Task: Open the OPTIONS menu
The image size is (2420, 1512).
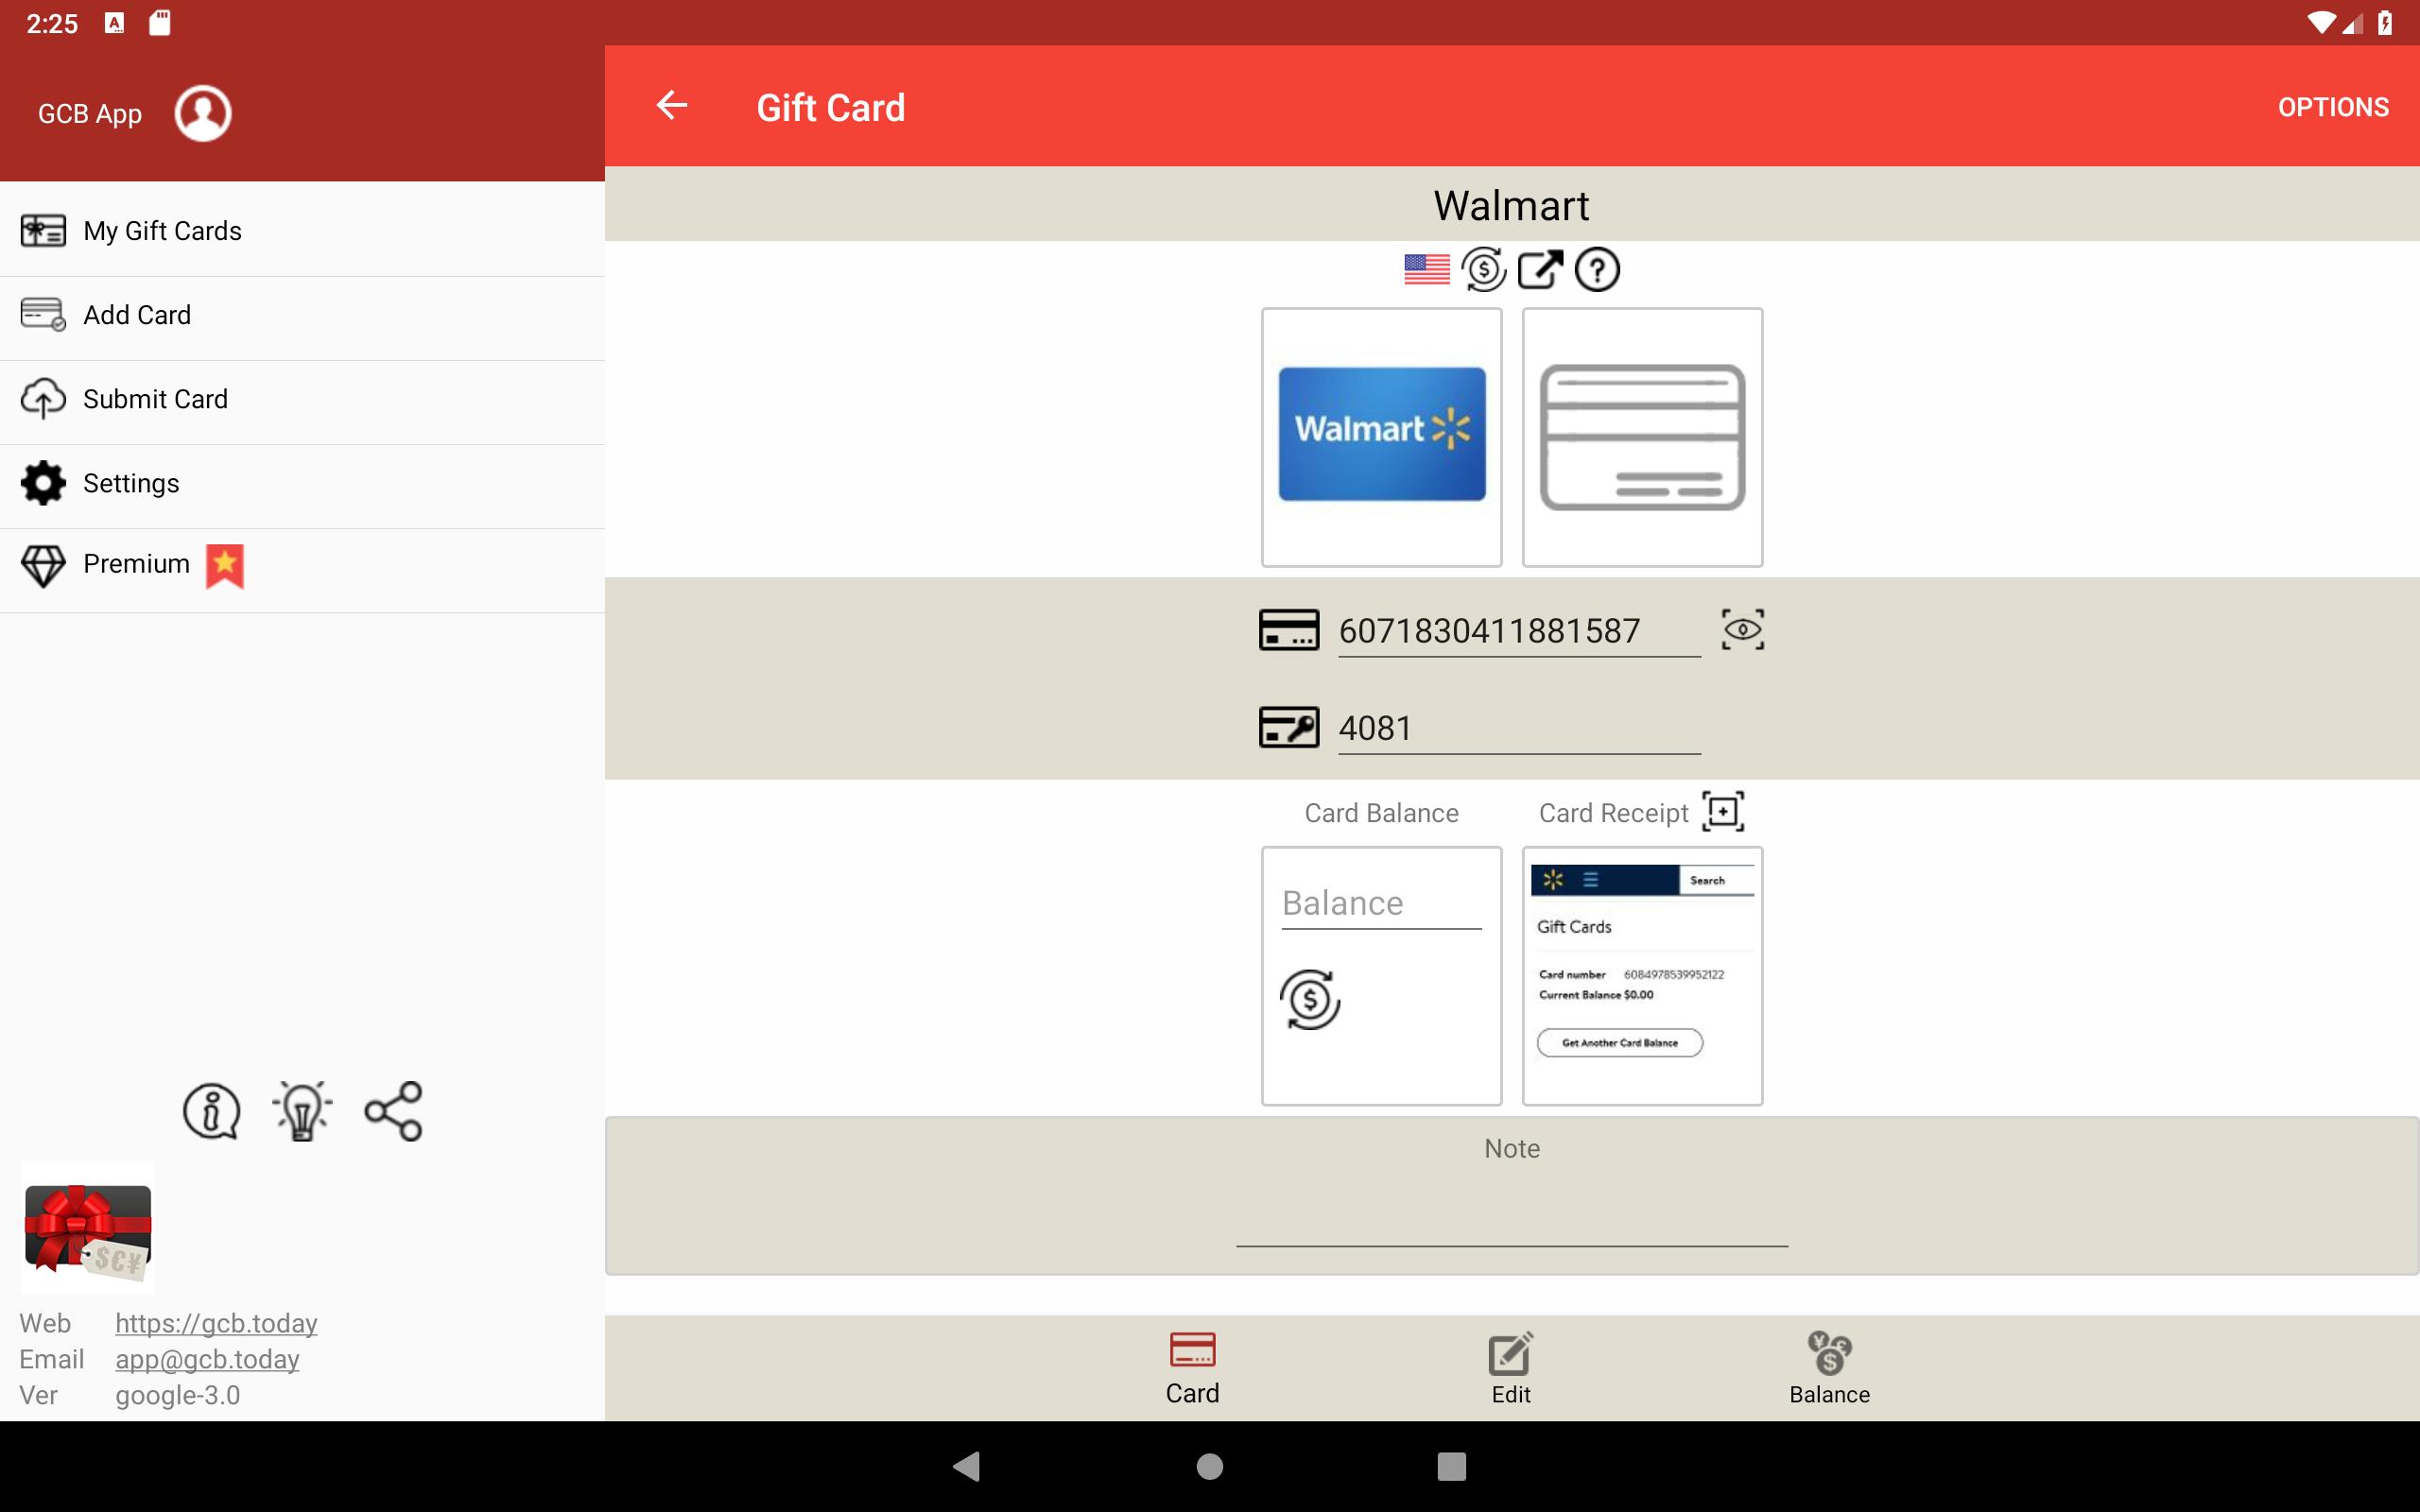Action: coord(2333,106)
